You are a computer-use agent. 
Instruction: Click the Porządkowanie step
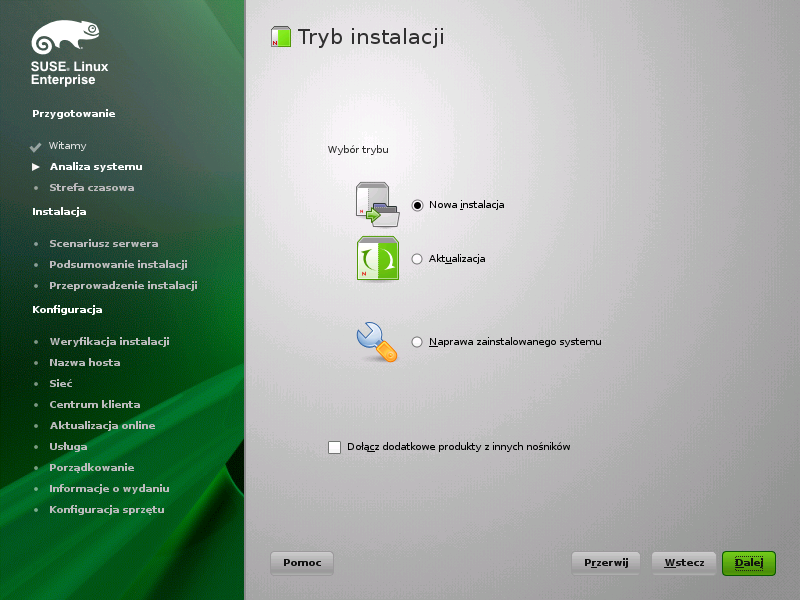pyautogui.click(x=92, y=468)
